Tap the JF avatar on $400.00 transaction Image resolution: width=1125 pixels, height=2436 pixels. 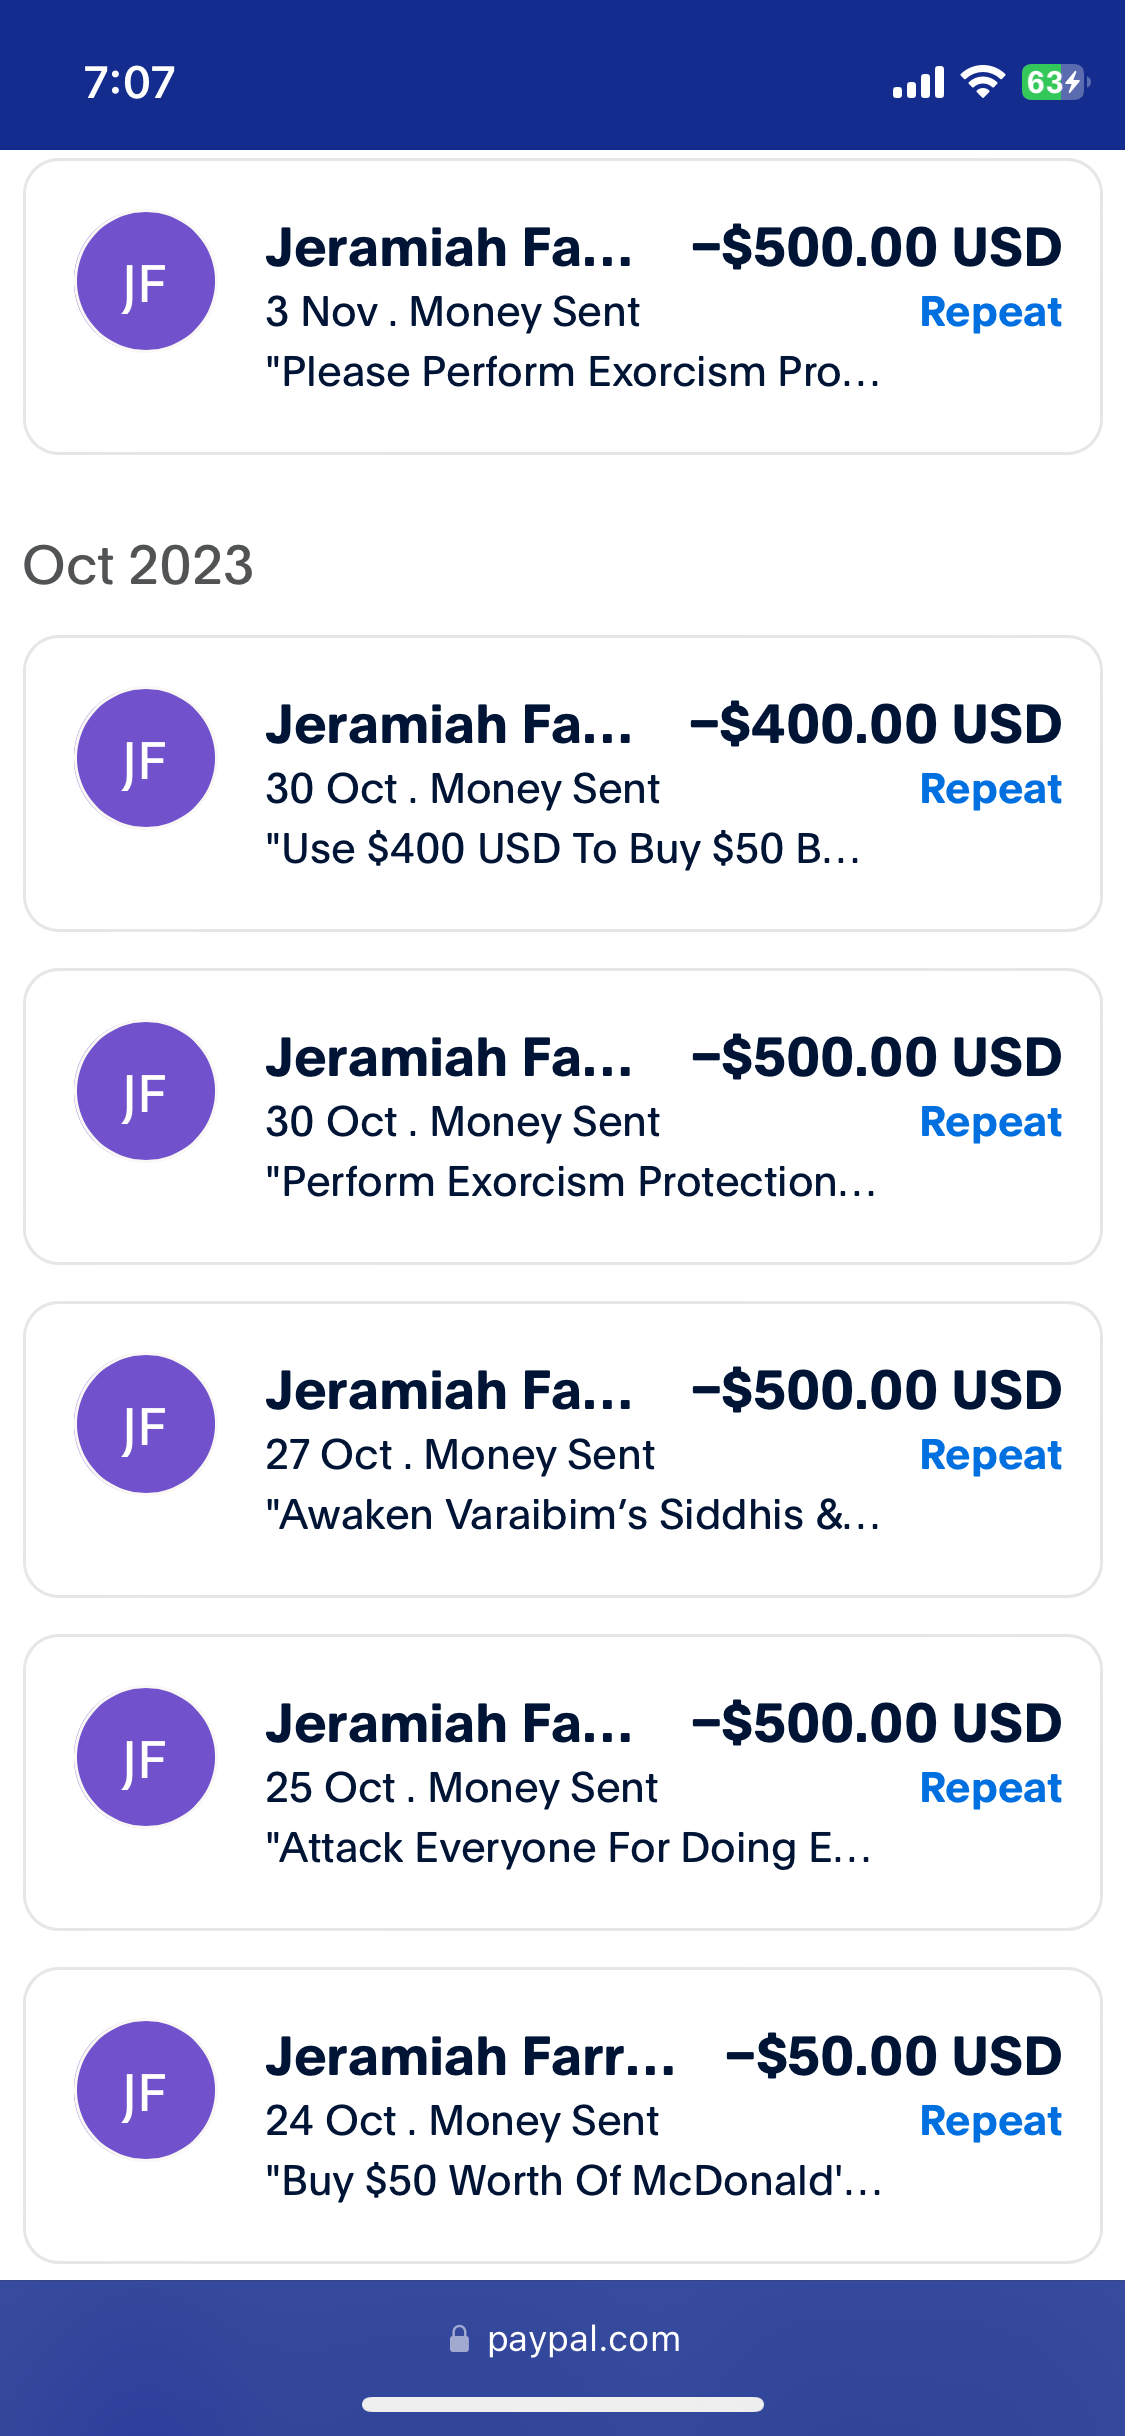tap(146, 758)
